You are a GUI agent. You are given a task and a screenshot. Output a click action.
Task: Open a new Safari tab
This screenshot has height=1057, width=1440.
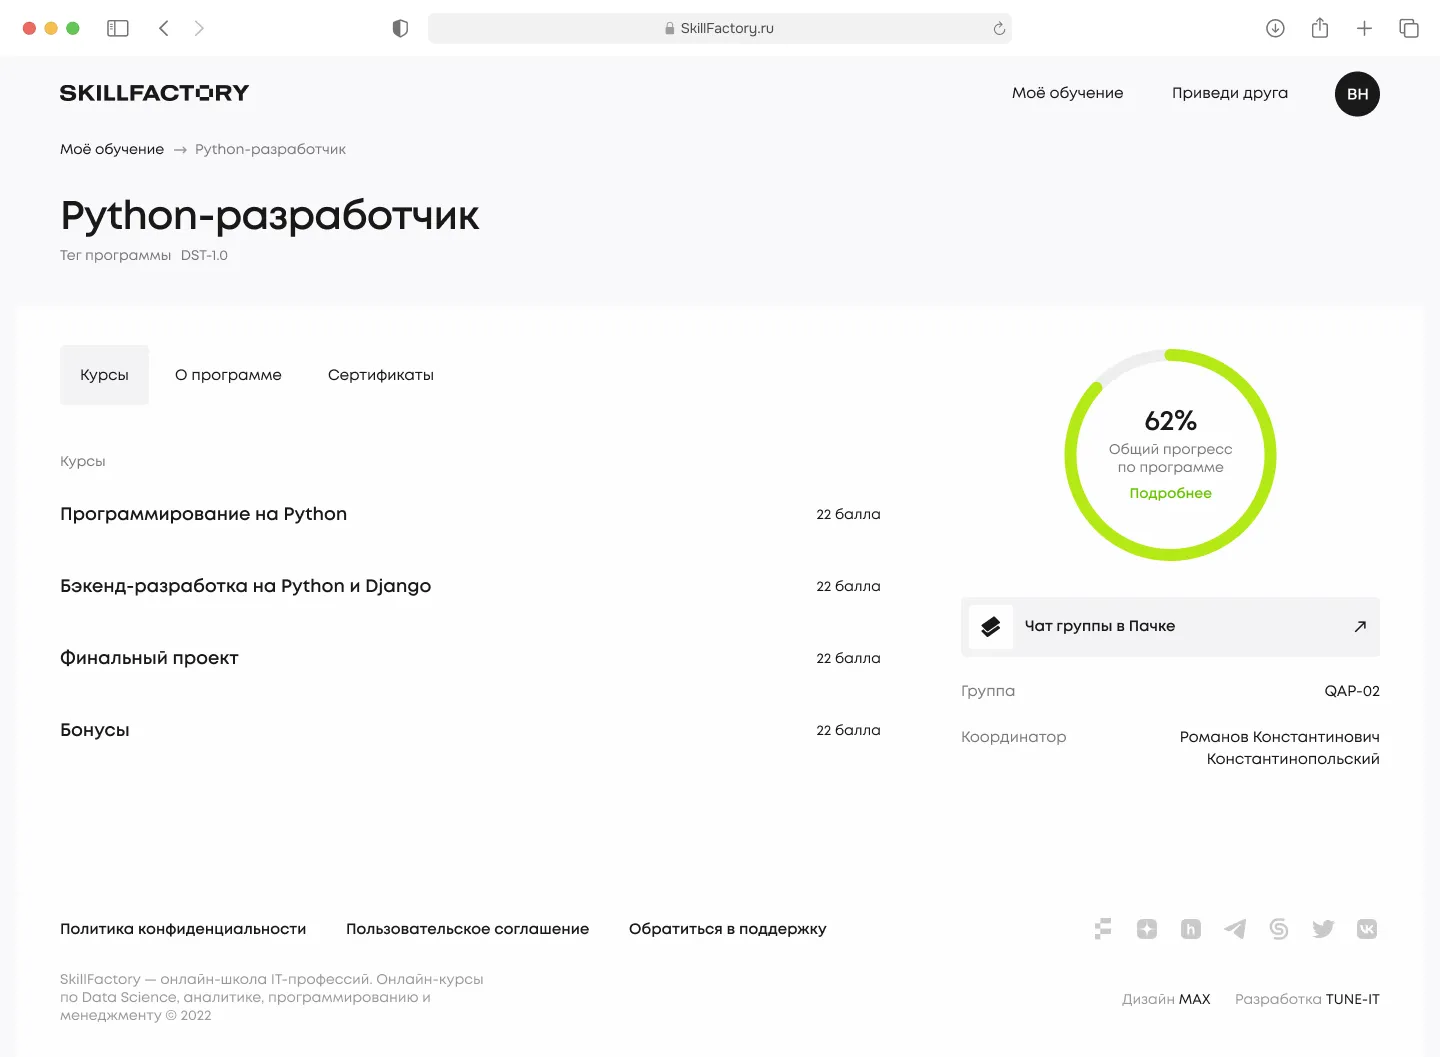click(x=1364, y=28)
